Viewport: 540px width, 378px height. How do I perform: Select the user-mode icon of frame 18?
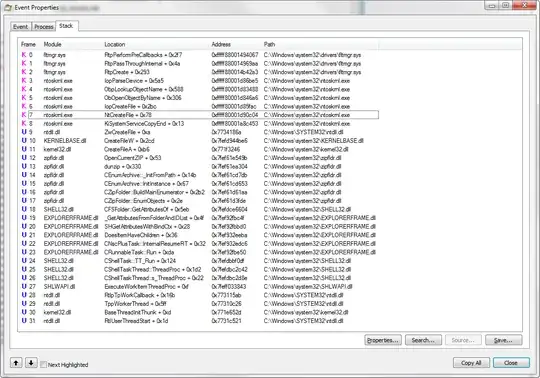(x=24, y=209)
